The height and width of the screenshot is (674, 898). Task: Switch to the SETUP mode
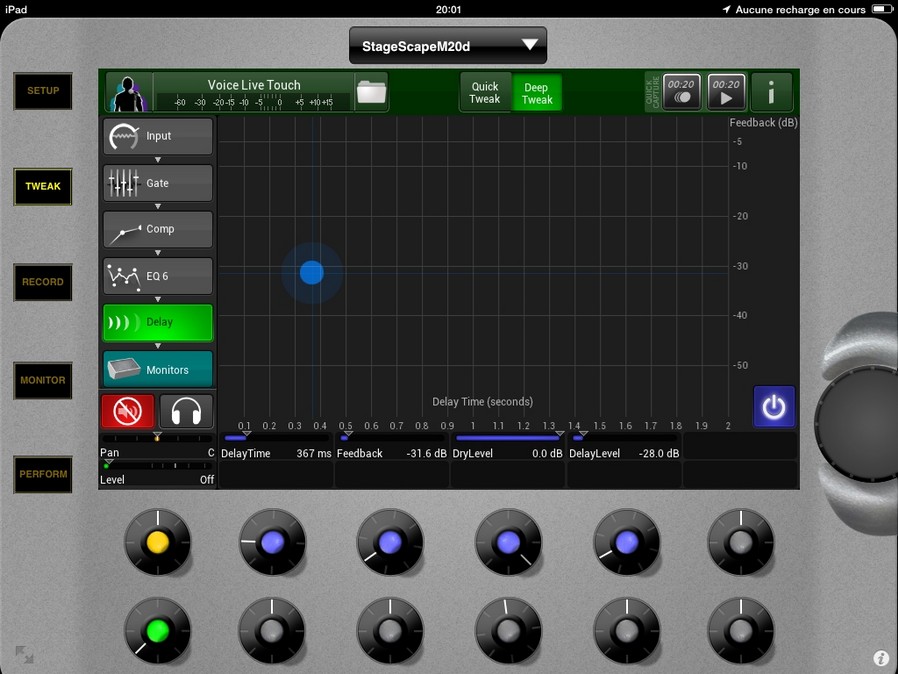(x=43, y=91)
